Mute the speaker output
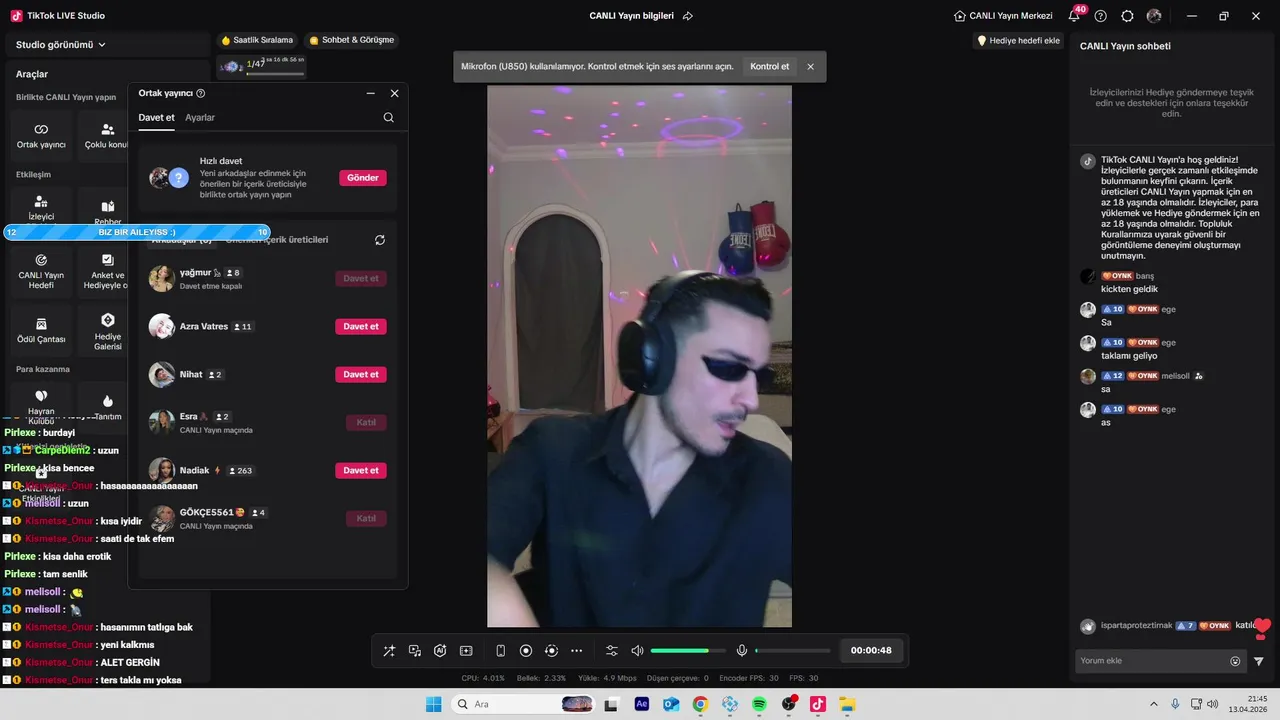This screenshot has width=1280, height=720. [x=637, y=651]
